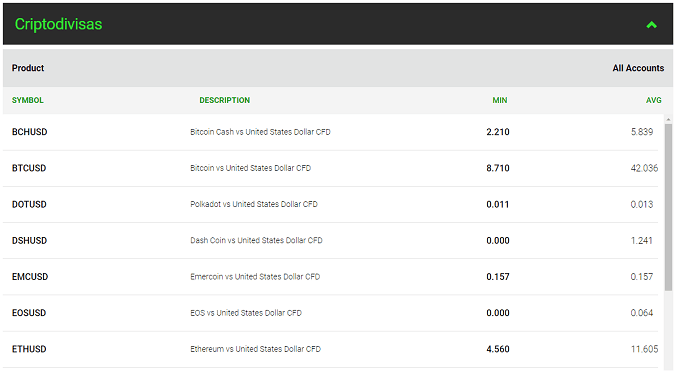Click the Criptodivisas section title
The image size is (675, 371).
[x=59, y=24]
